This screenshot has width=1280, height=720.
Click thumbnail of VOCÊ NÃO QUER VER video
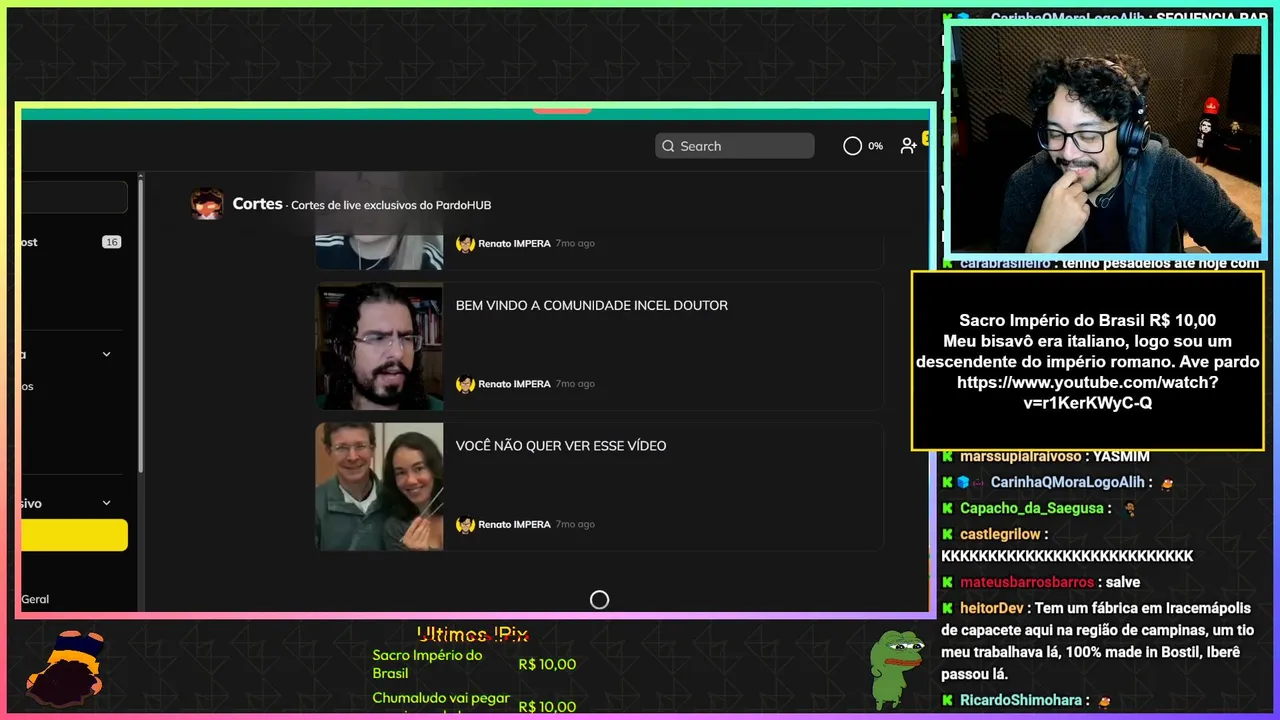(379, 486)
